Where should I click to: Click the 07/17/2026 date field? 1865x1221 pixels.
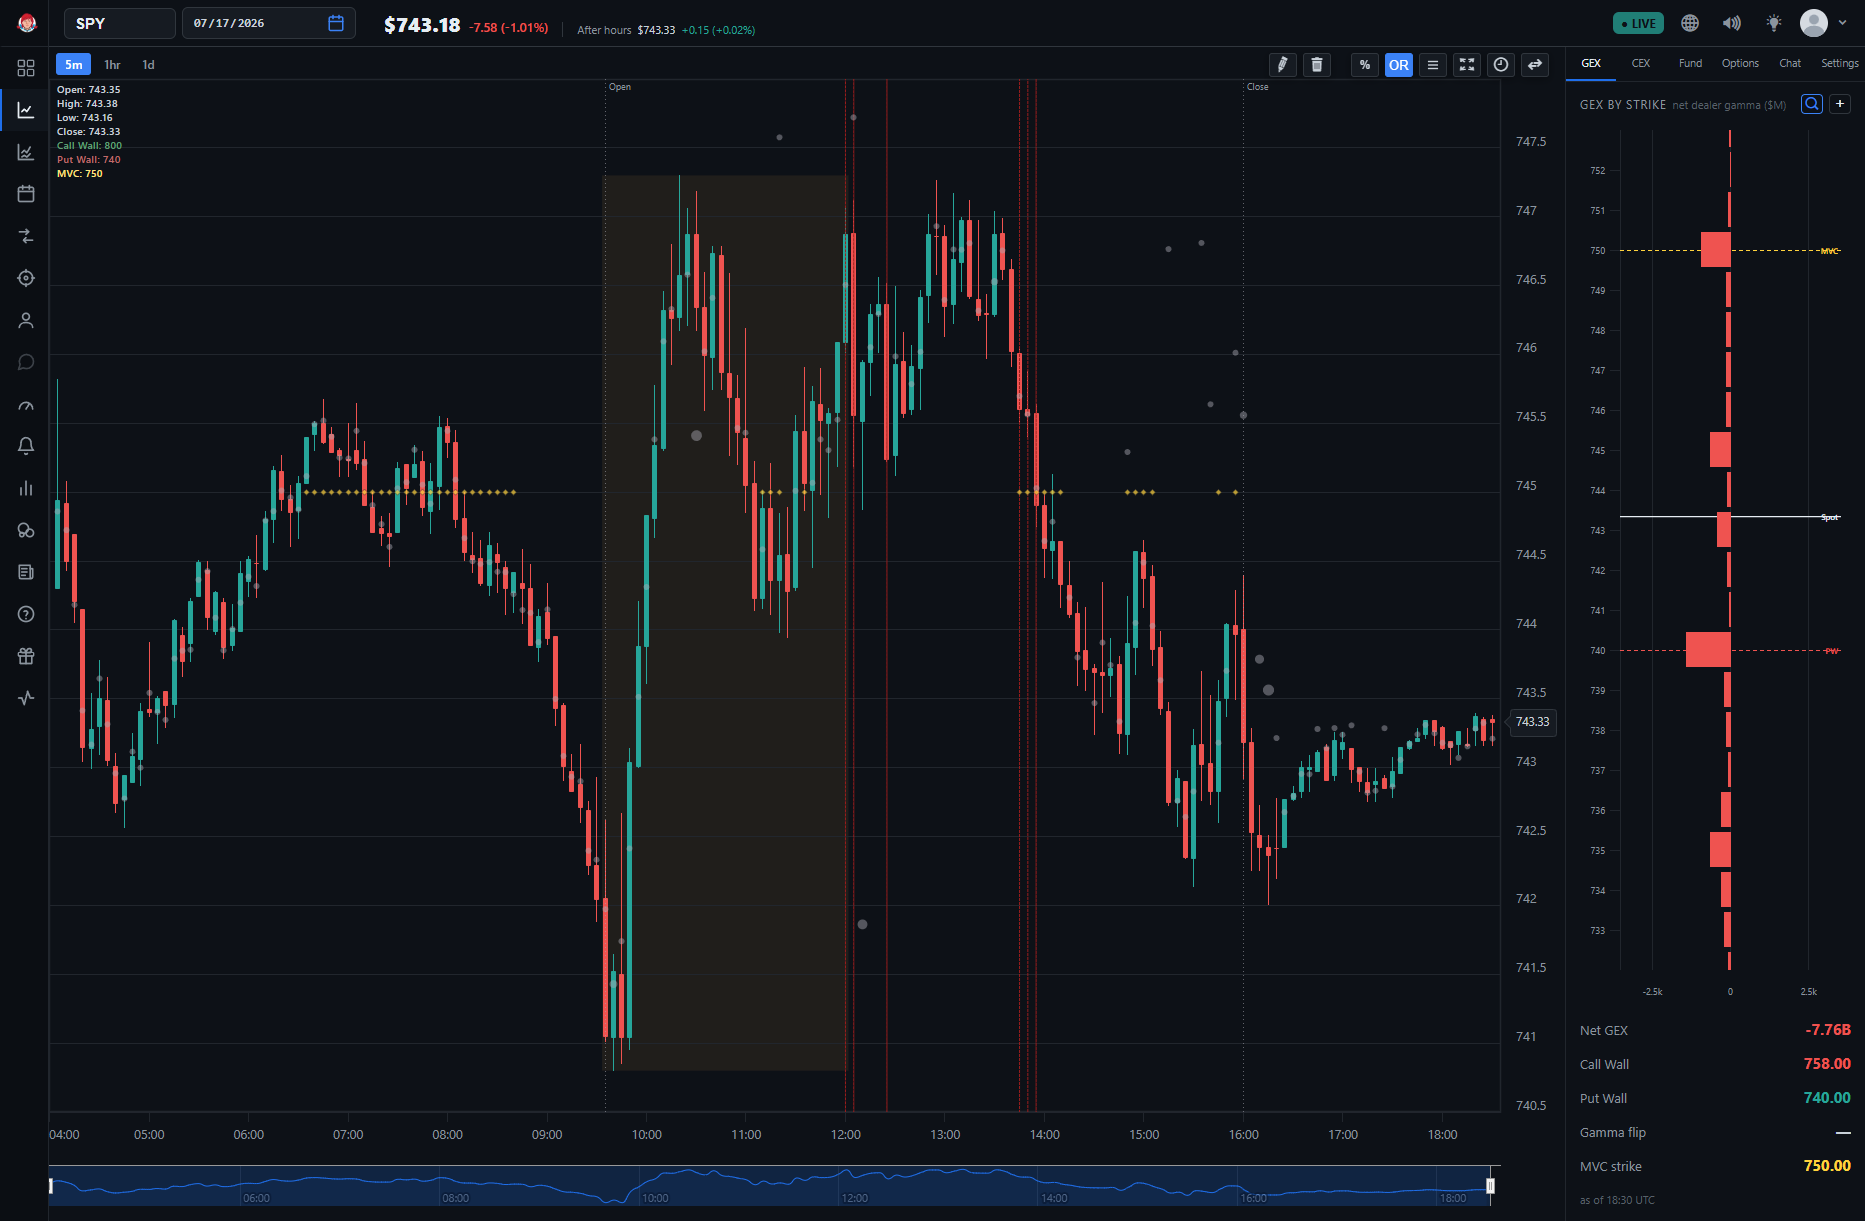[x=269, y=23]
